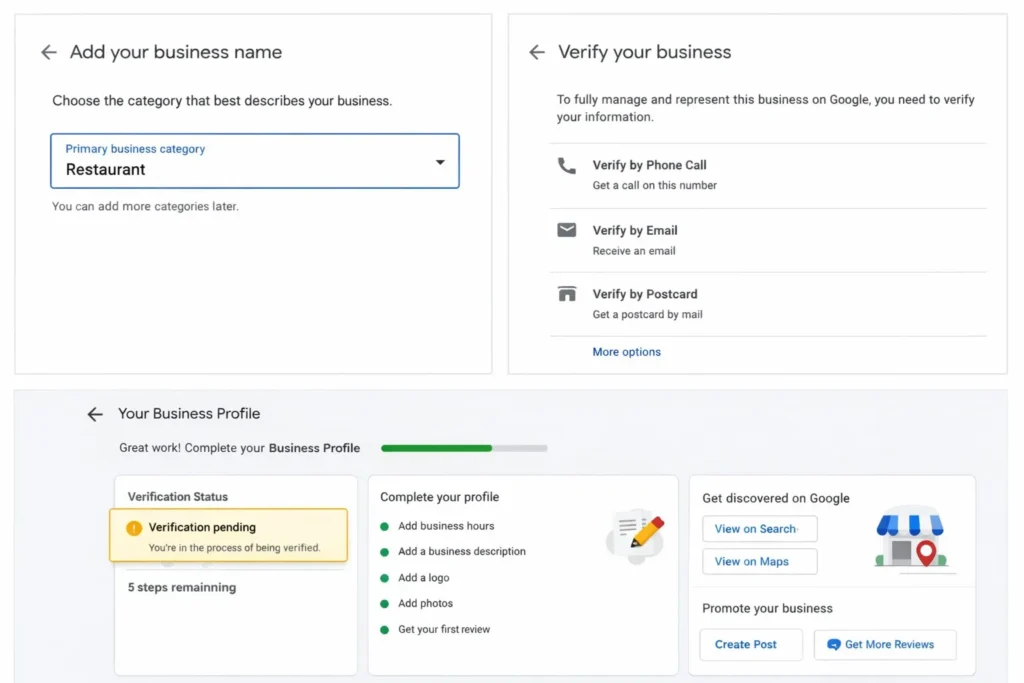The height and width of the screenshot is (683, 1024).
Task: Choose Verify by Postcard option
Action: [x=768, y=304]
